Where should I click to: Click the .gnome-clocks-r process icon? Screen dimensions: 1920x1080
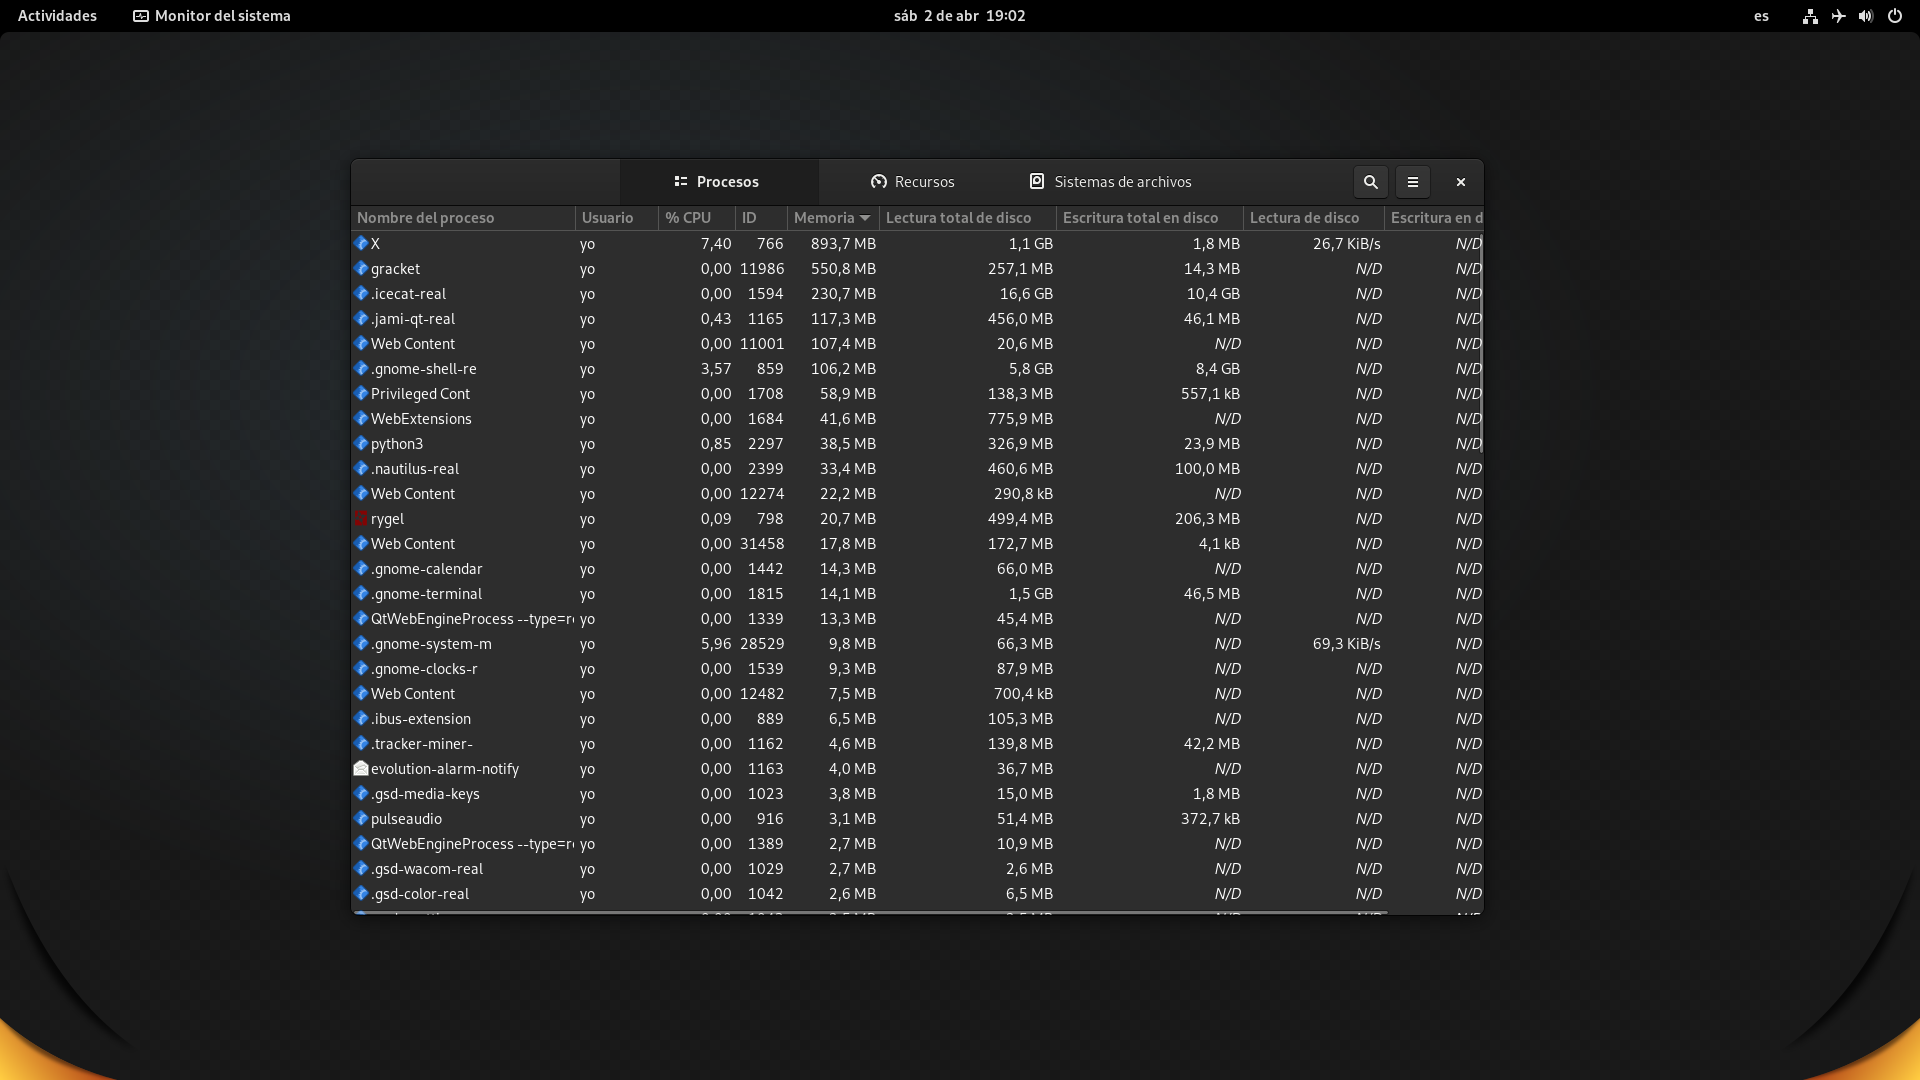tap(361, 668)
